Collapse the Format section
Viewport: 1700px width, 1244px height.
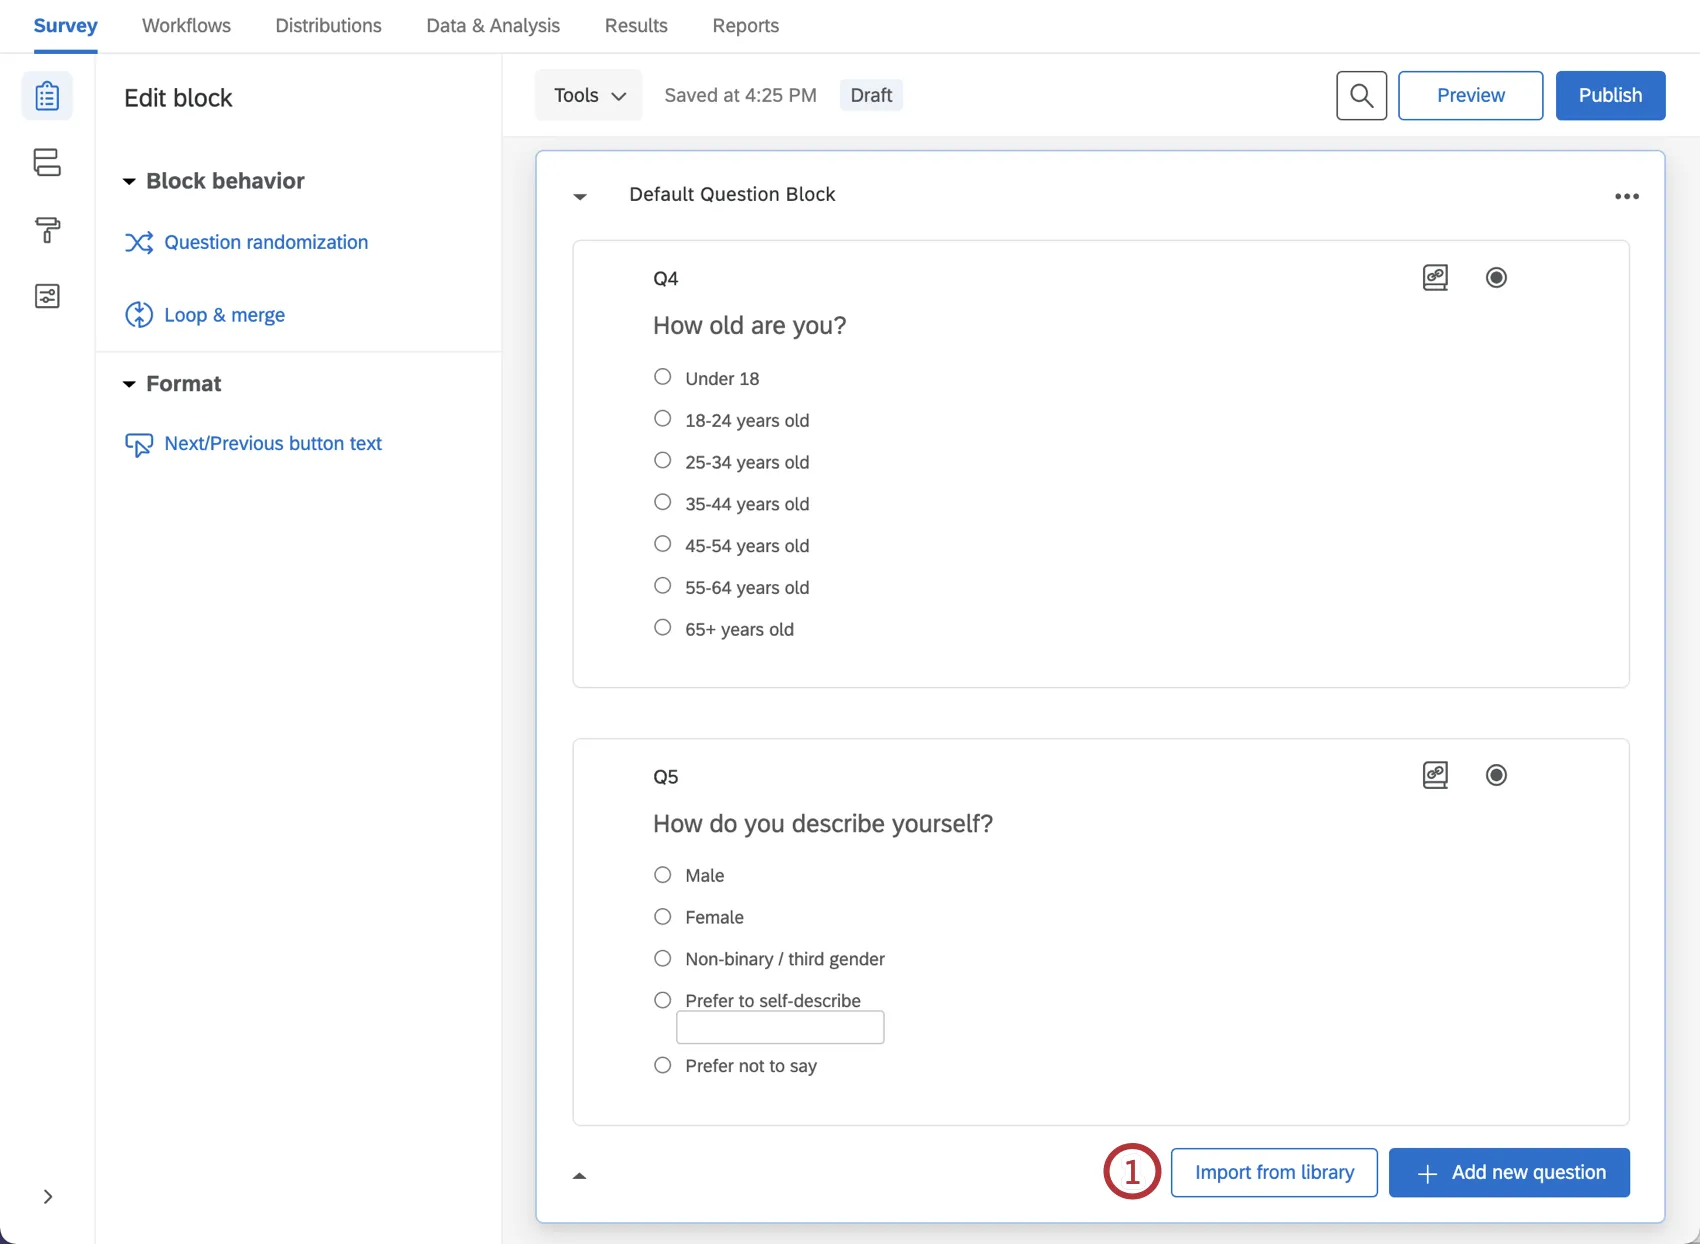click(x=129, y=384)
